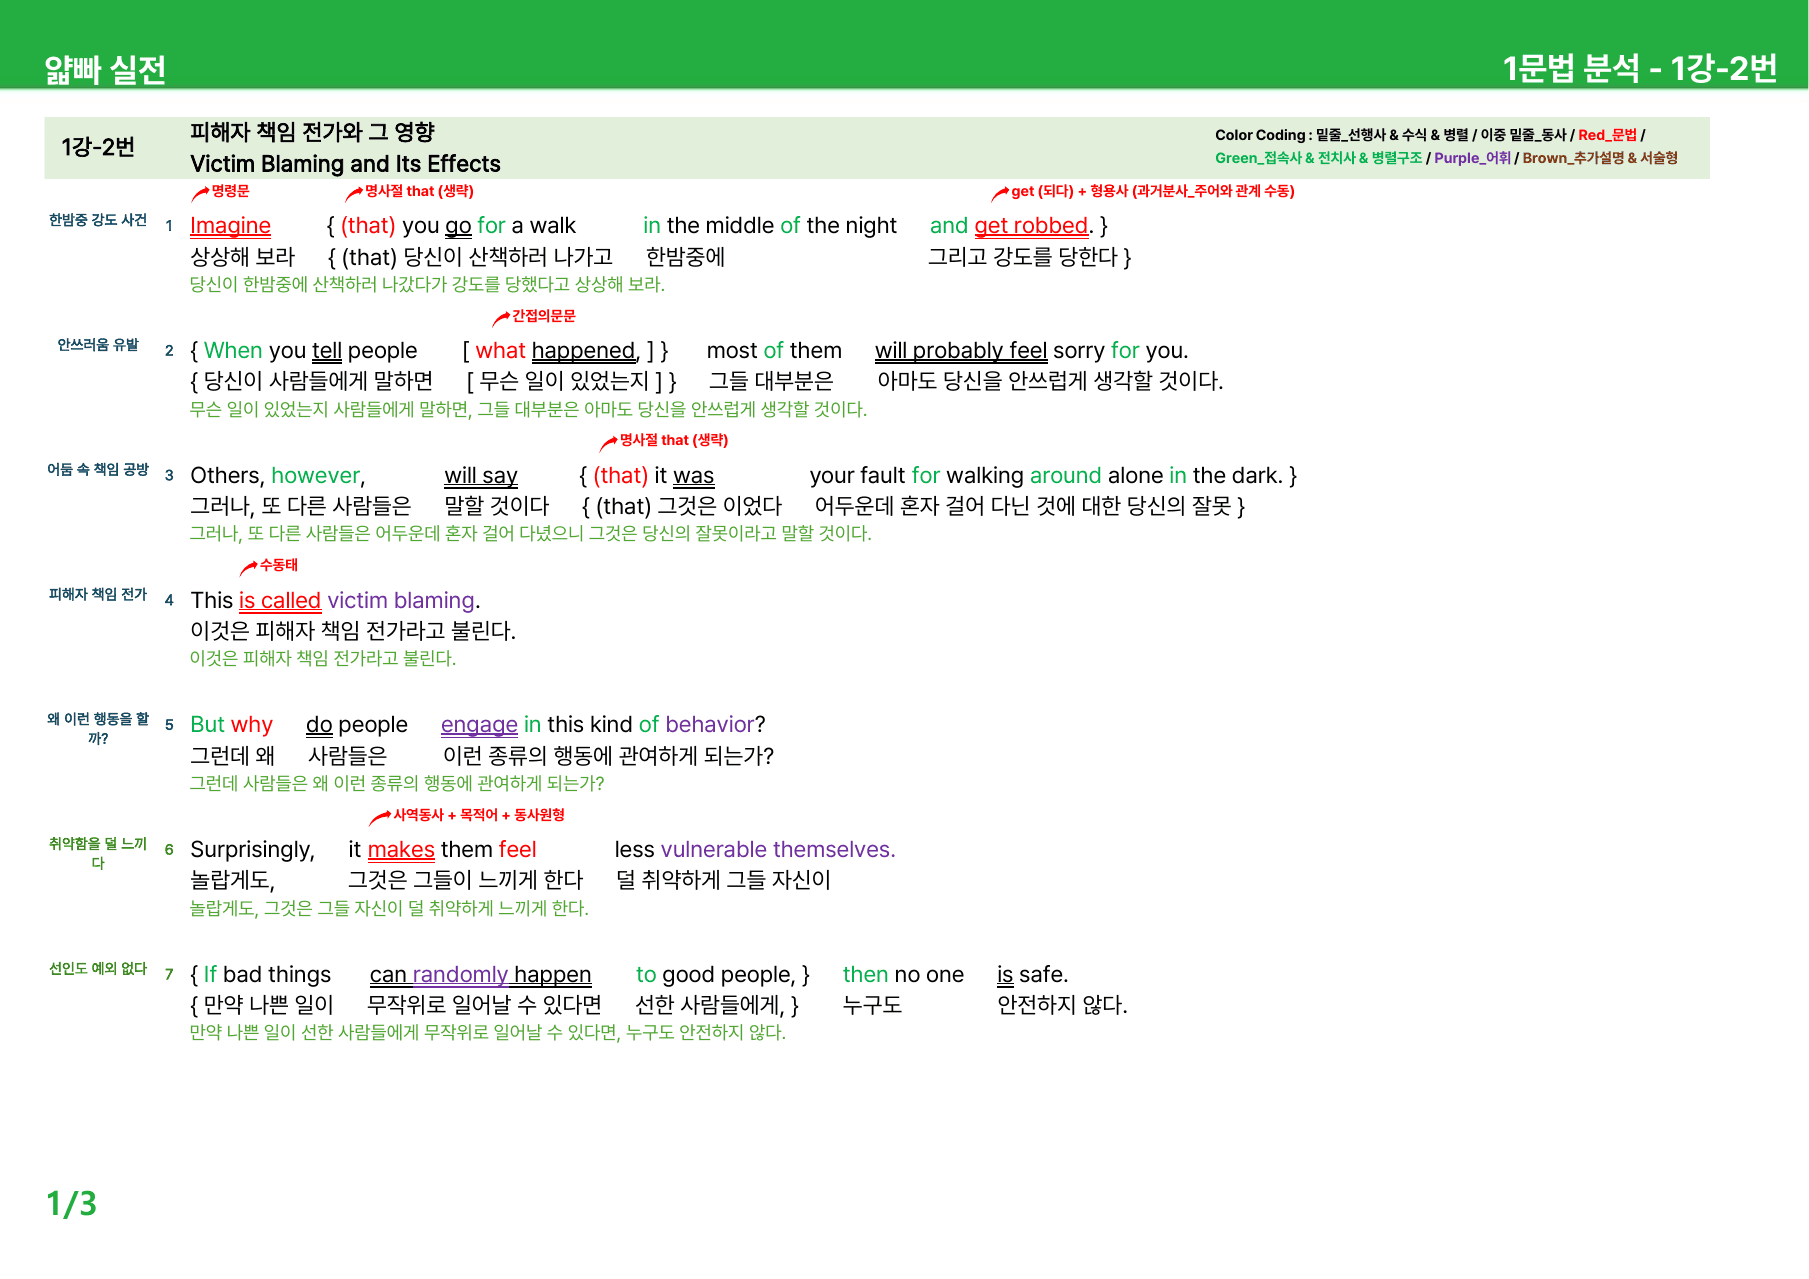Screen dimensions: 1809x1279
Task: Click the translation '상상해 보라'
Action: coord(242,257)
